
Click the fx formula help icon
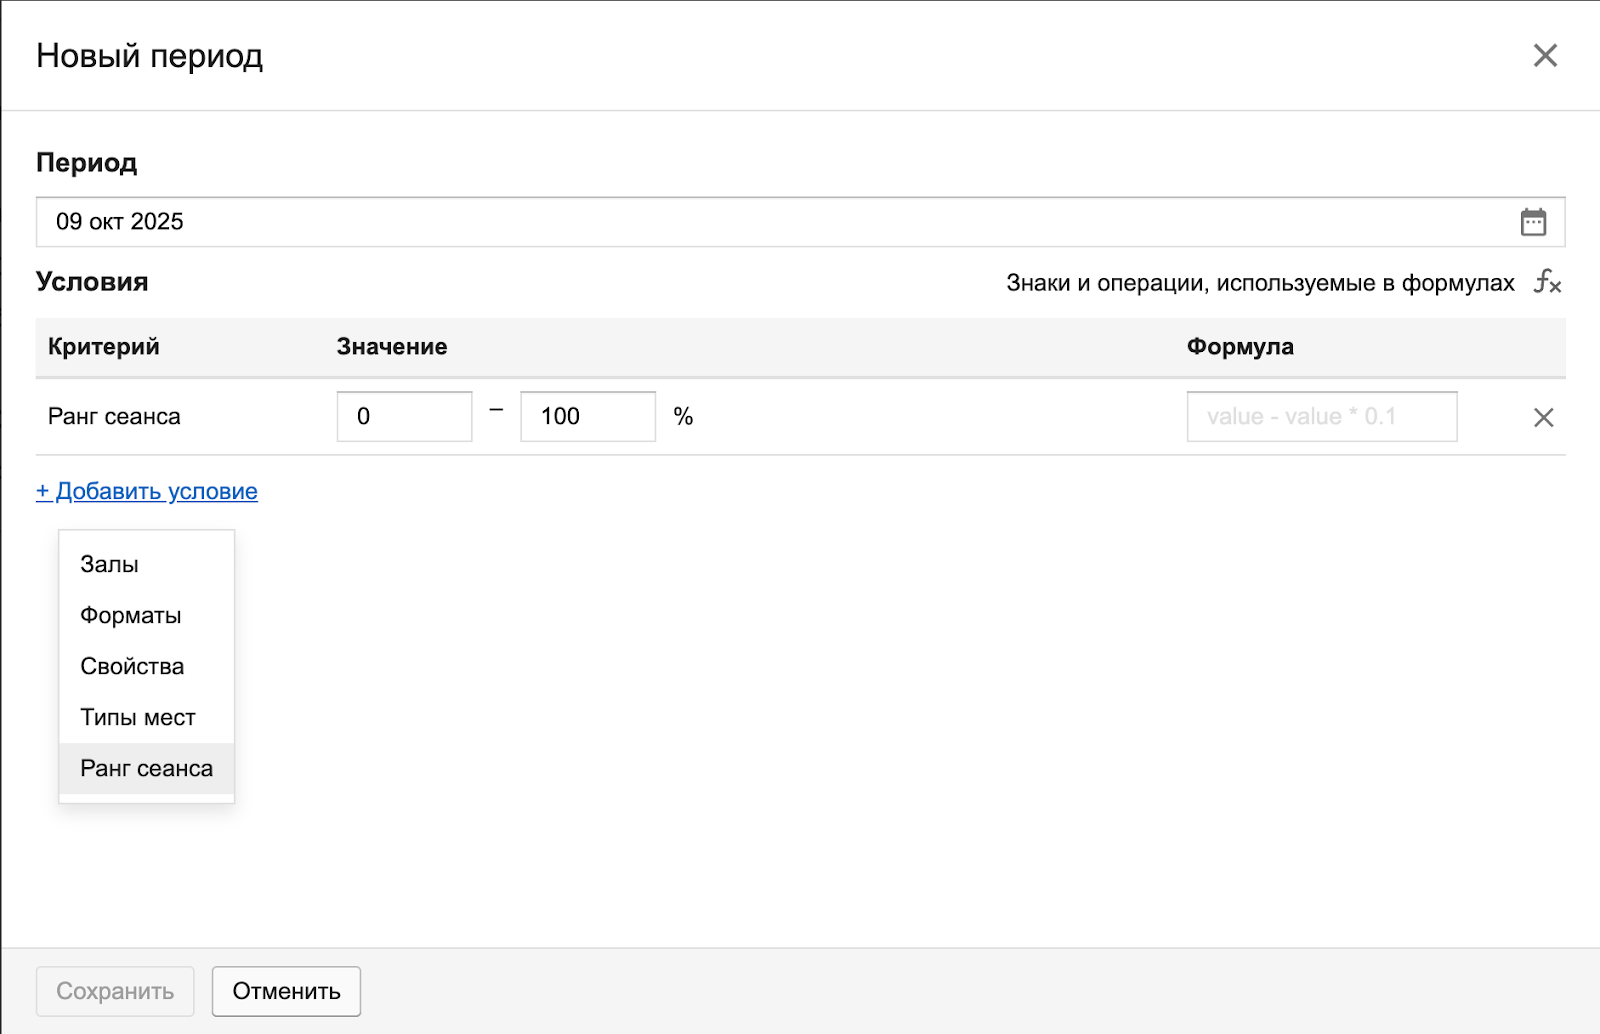click(x=1547, y=283)
